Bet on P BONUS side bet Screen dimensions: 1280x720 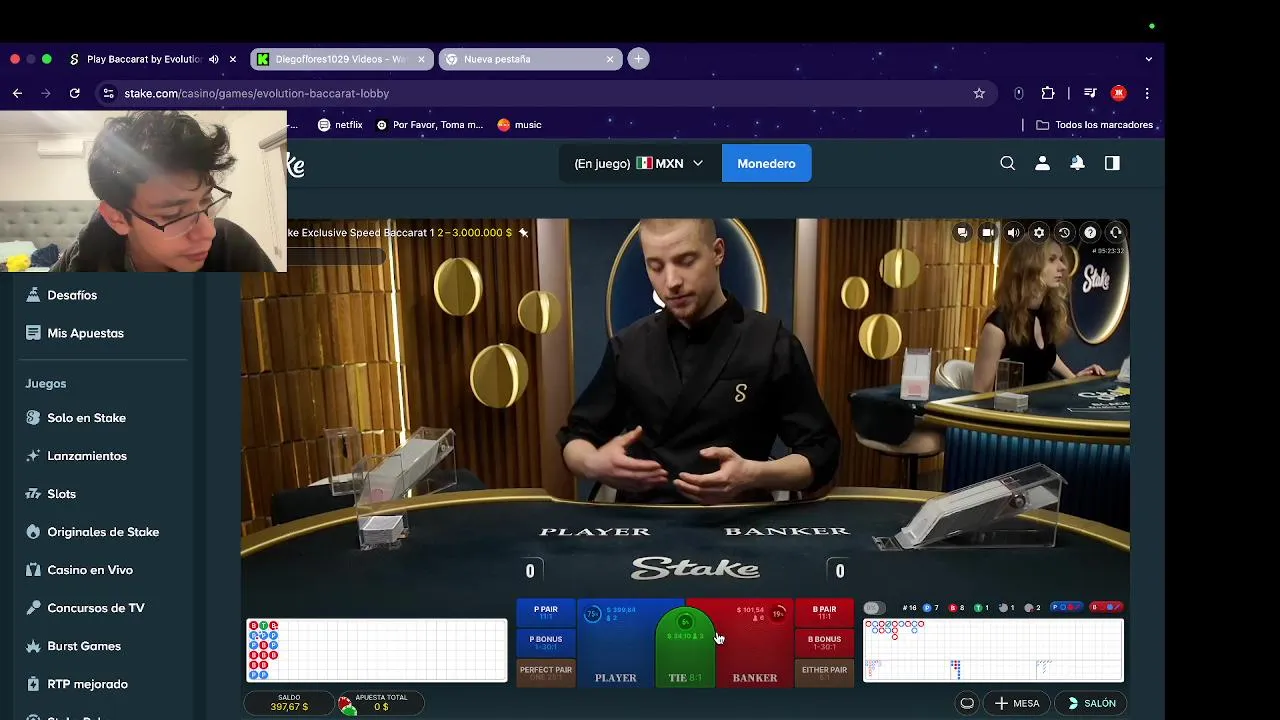546,642
